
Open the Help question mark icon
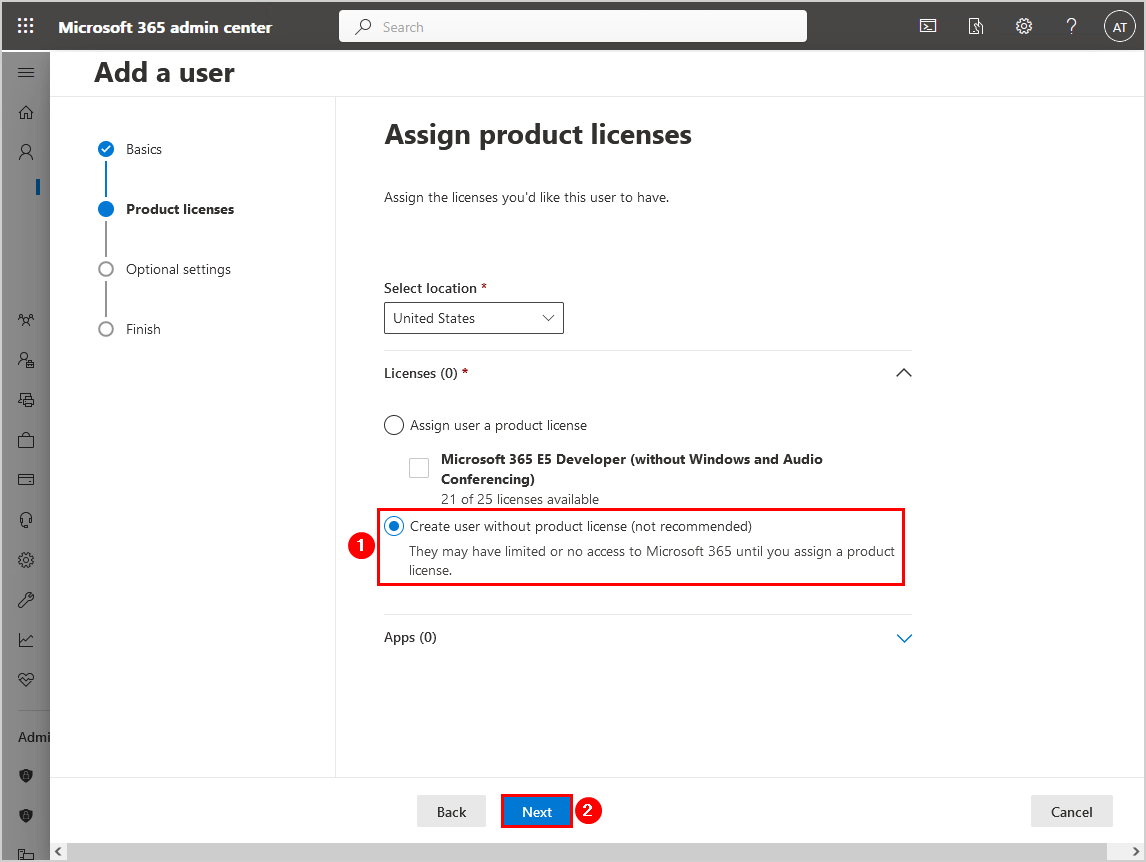tap(1071, 27)
